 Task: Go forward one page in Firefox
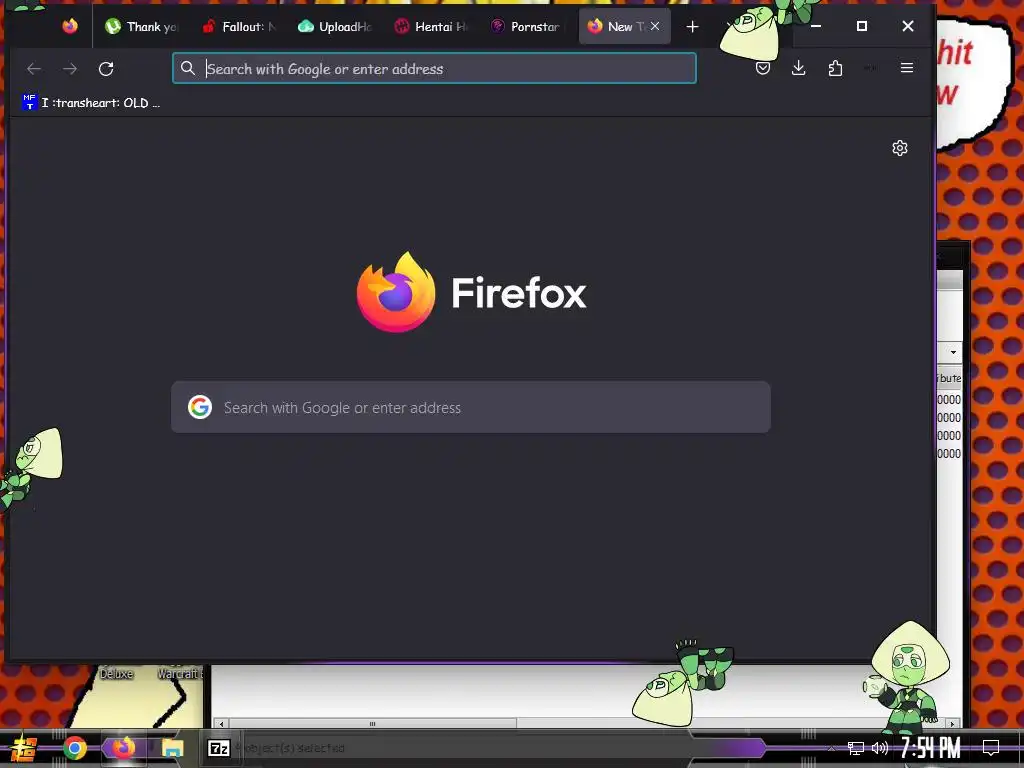[70, 69]
